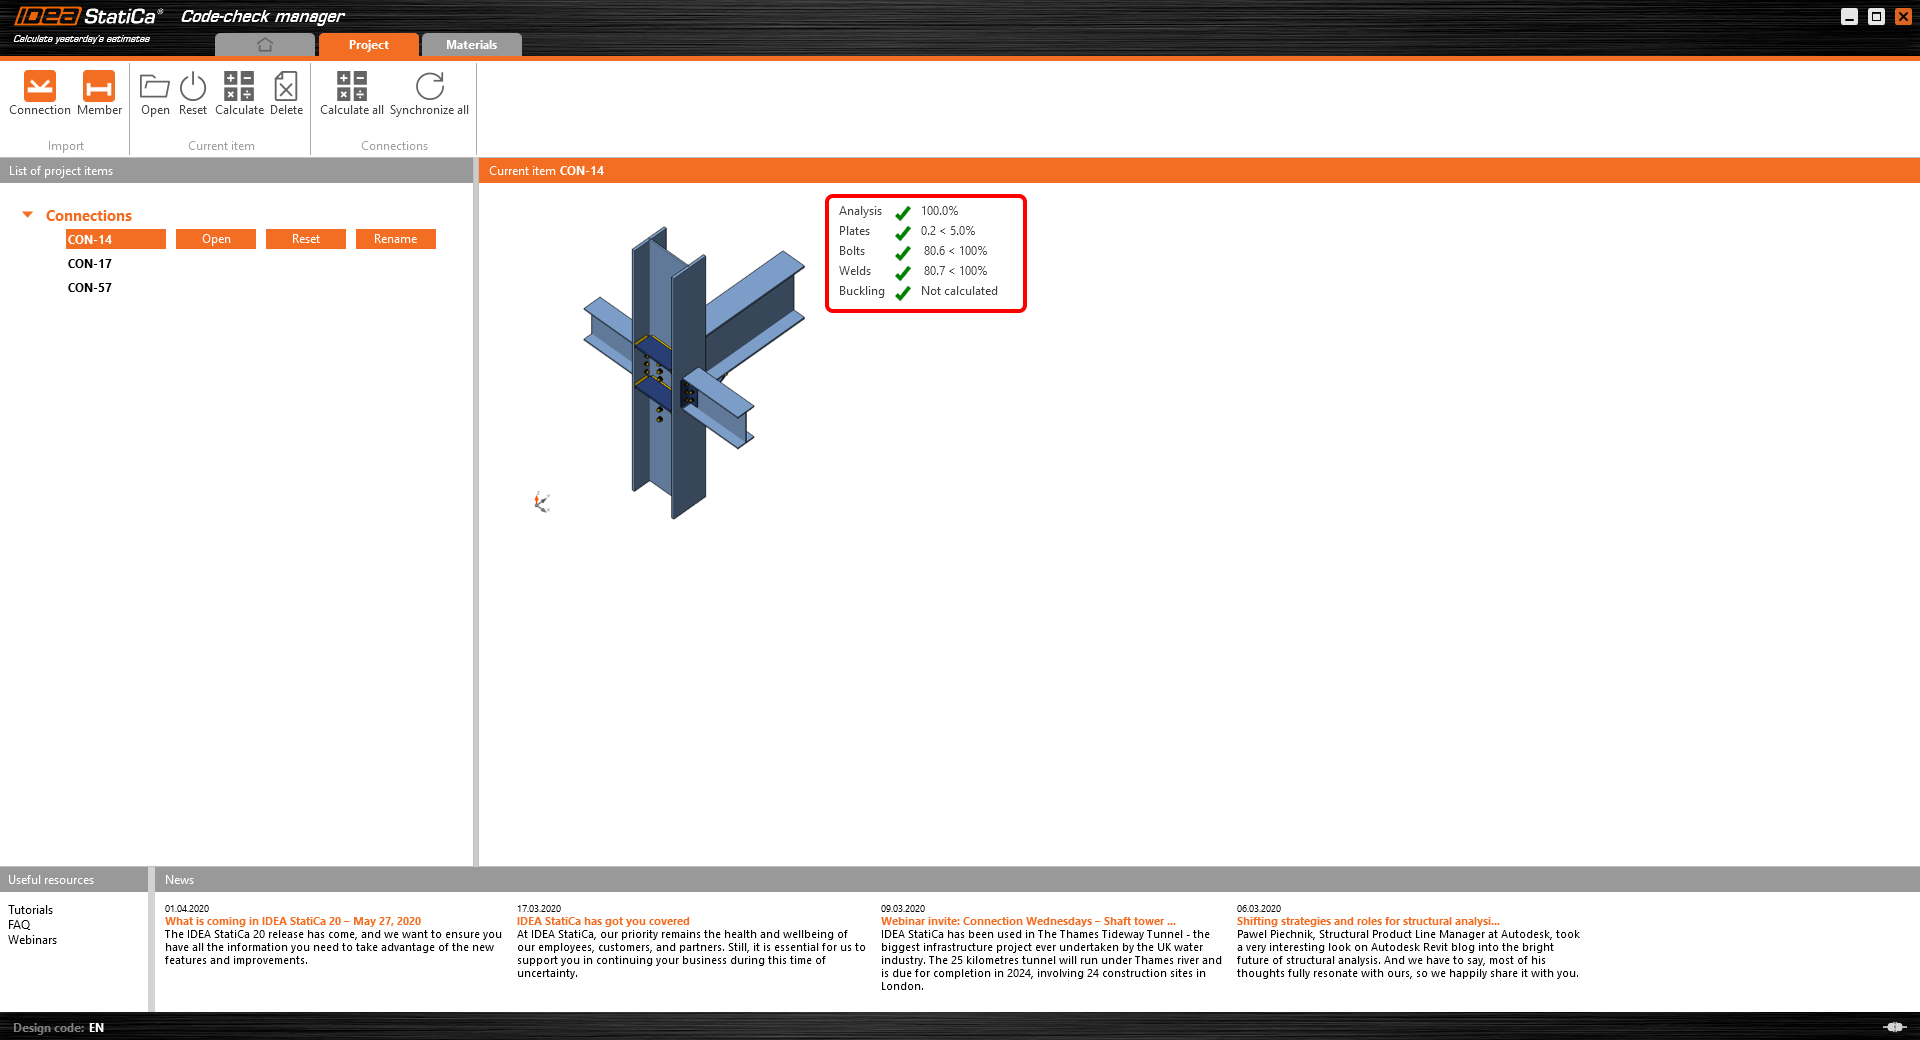This screenshot has width=1920, height=1040.
Task: Collapse the Connections tree group
Action: pyautogui.click(x=28, y=215)
